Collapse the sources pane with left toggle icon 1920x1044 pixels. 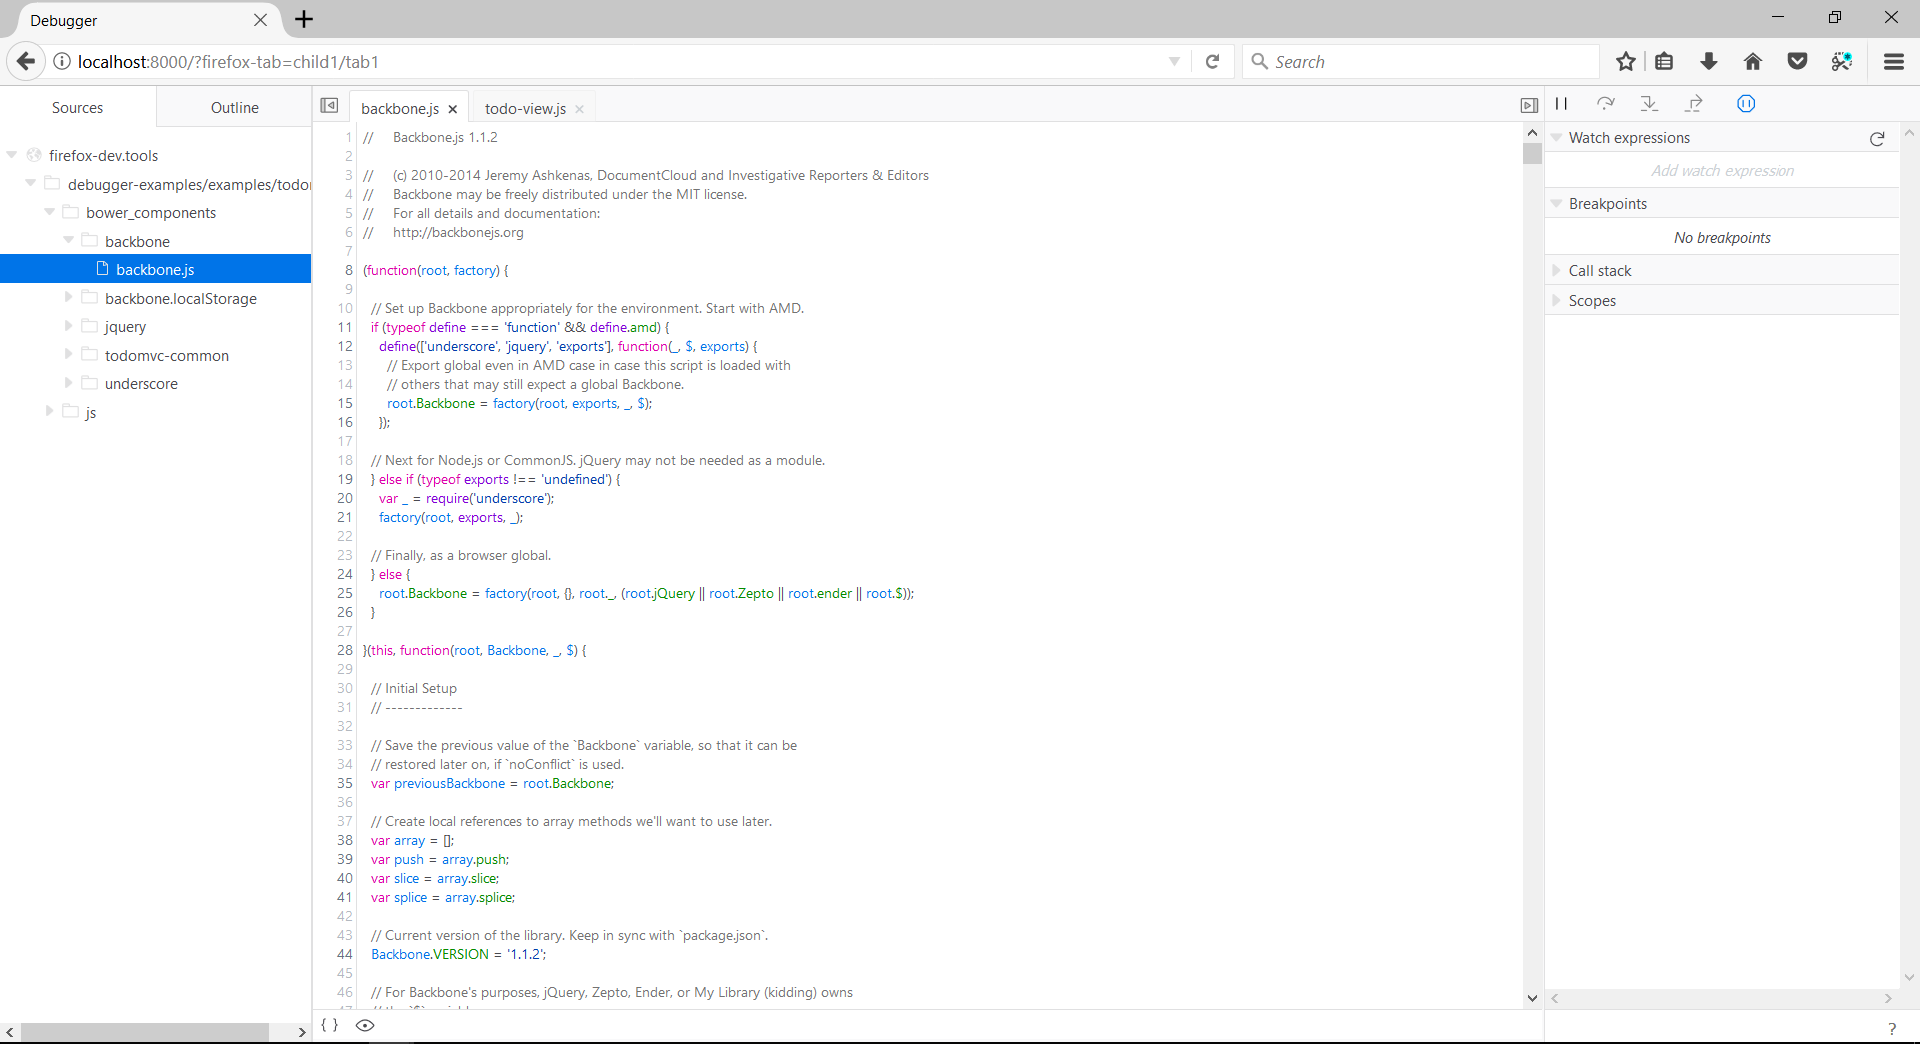point(329,106)
